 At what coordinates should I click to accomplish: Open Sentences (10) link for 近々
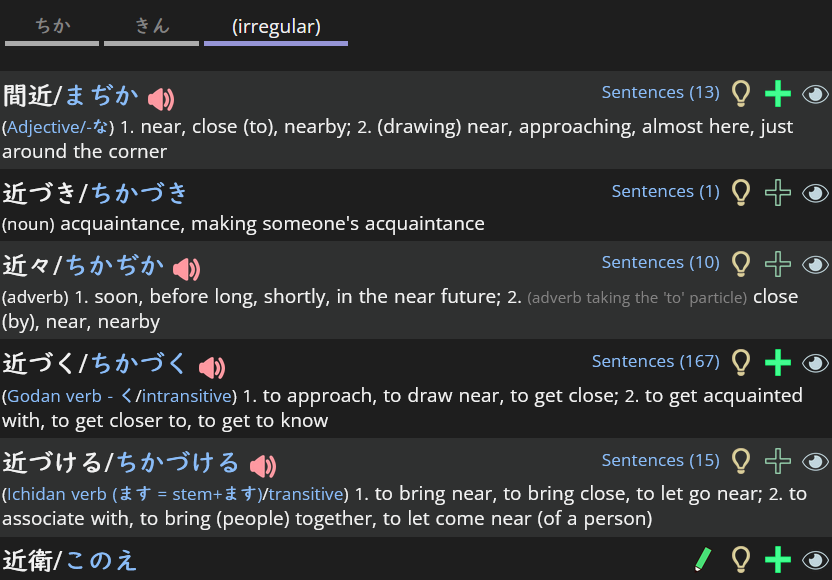point(660,262)
